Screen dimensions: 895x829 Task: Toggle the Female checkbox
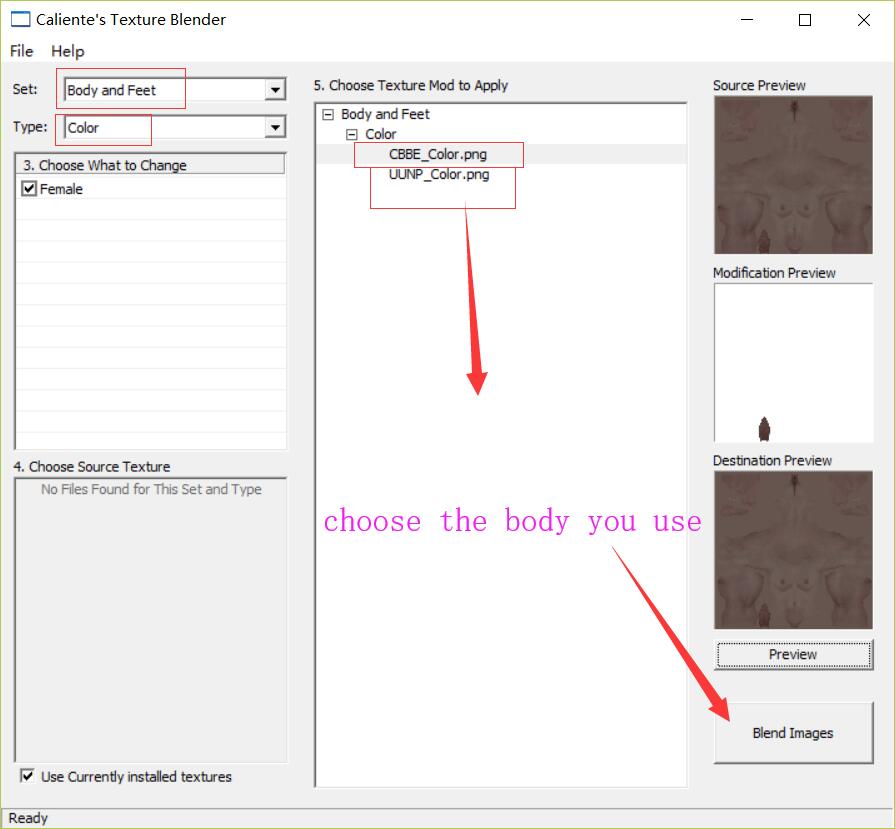(29, 188)
